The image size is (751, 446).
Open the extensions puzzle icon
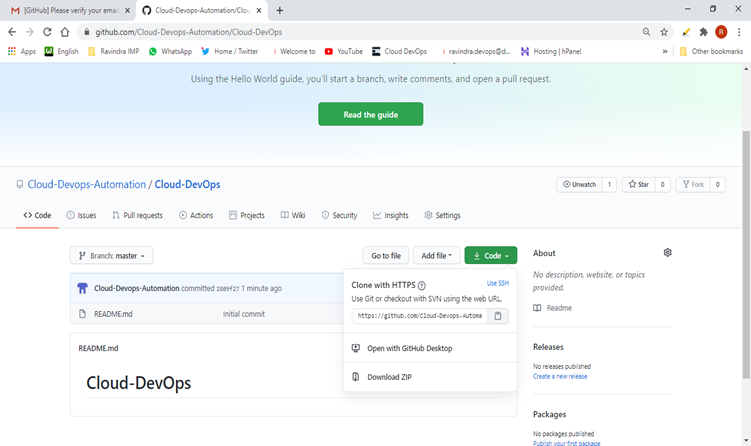(703, 32)
